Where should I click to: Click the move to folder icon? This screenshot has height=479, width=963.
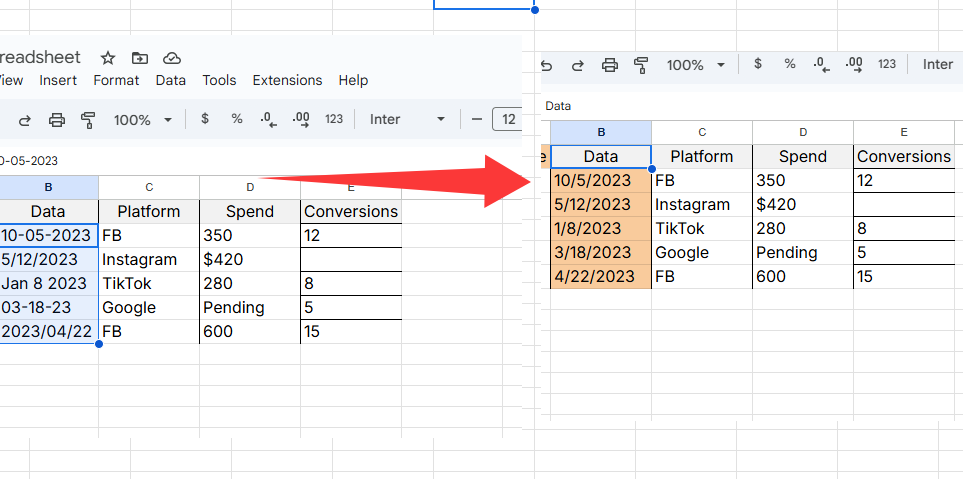(139, 58)
